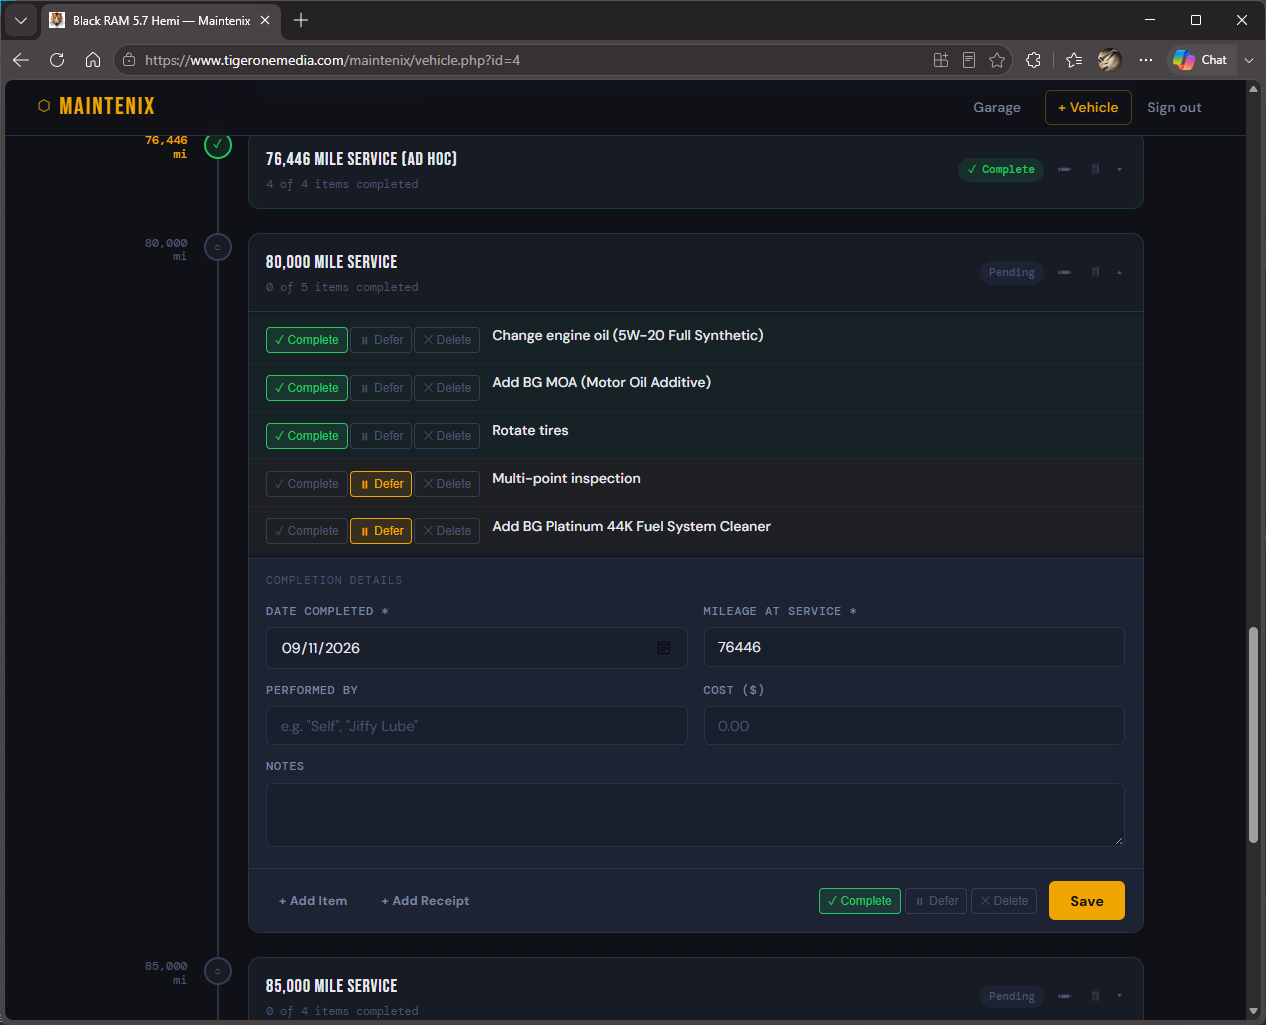This screenshot has width=1266, height=1025.
Task: Go back to previous page
Action: pyautogui.click(x=21, y=60)
